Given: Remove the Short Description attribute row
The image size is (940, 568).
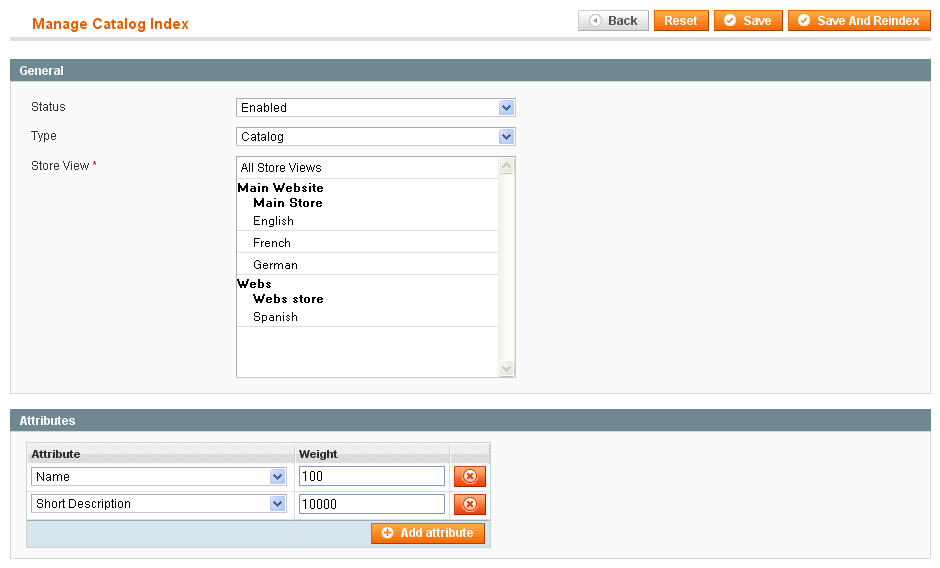Looking at the screenshot, I should click(469, 504).
